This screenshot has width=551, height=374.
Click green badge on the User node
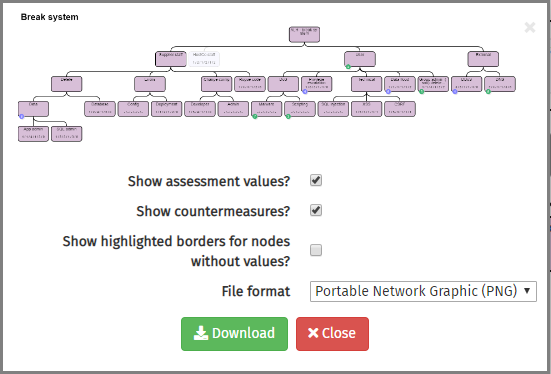[348, 66]
